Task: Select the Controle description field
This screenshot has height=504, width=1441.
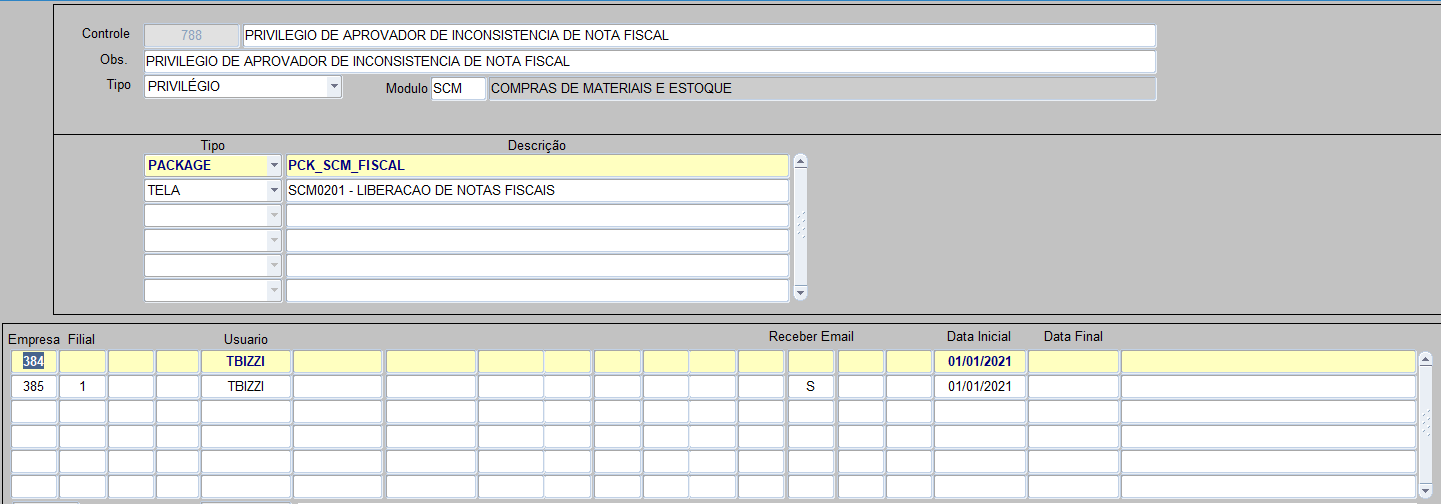Action: click(x=699, y=35)
